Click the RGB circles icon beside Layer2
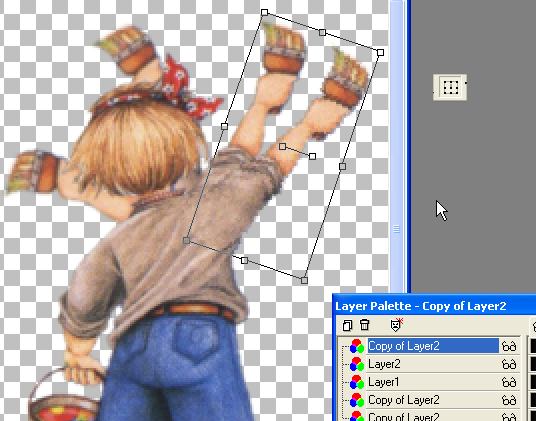 click(357, 364)
